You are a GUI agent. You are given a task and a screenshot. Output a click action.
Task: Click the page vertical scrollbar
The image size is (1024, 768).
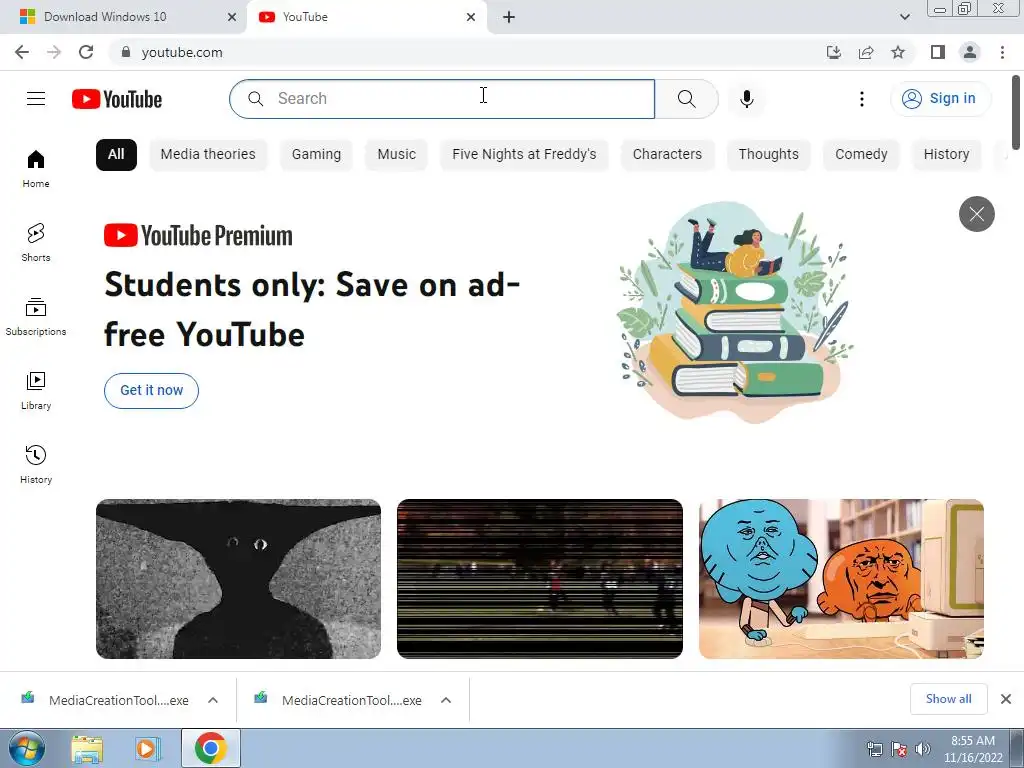point(1016,112)
